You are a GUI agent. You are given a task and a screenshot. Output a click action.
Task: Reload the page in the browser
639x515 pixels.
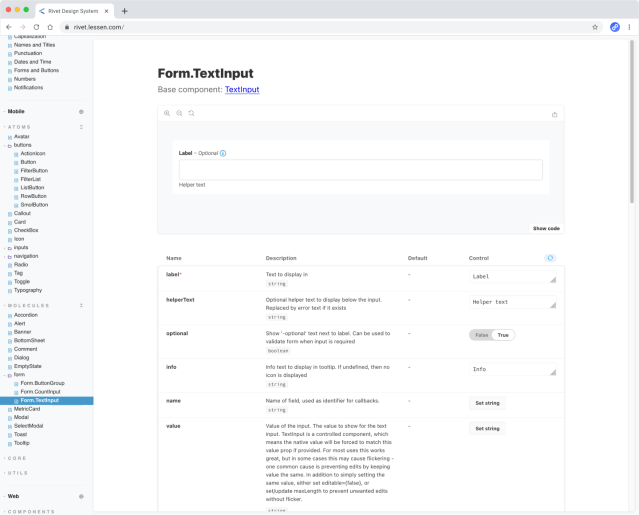(x=37, y=27)
